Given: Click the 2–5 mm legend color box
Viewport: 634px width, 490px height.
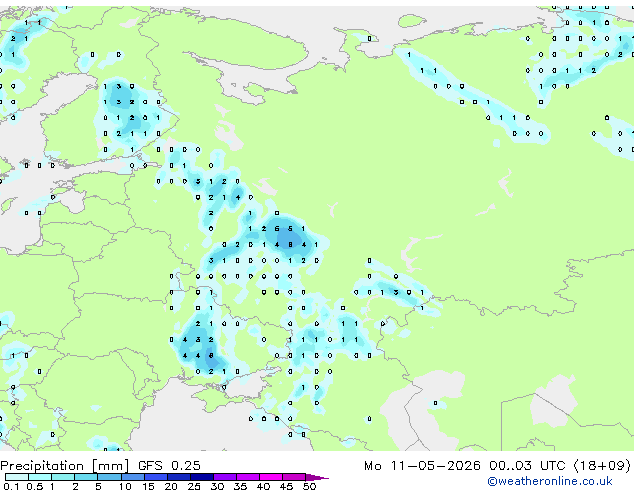Looking at the screenshot, I should (86, 477).
